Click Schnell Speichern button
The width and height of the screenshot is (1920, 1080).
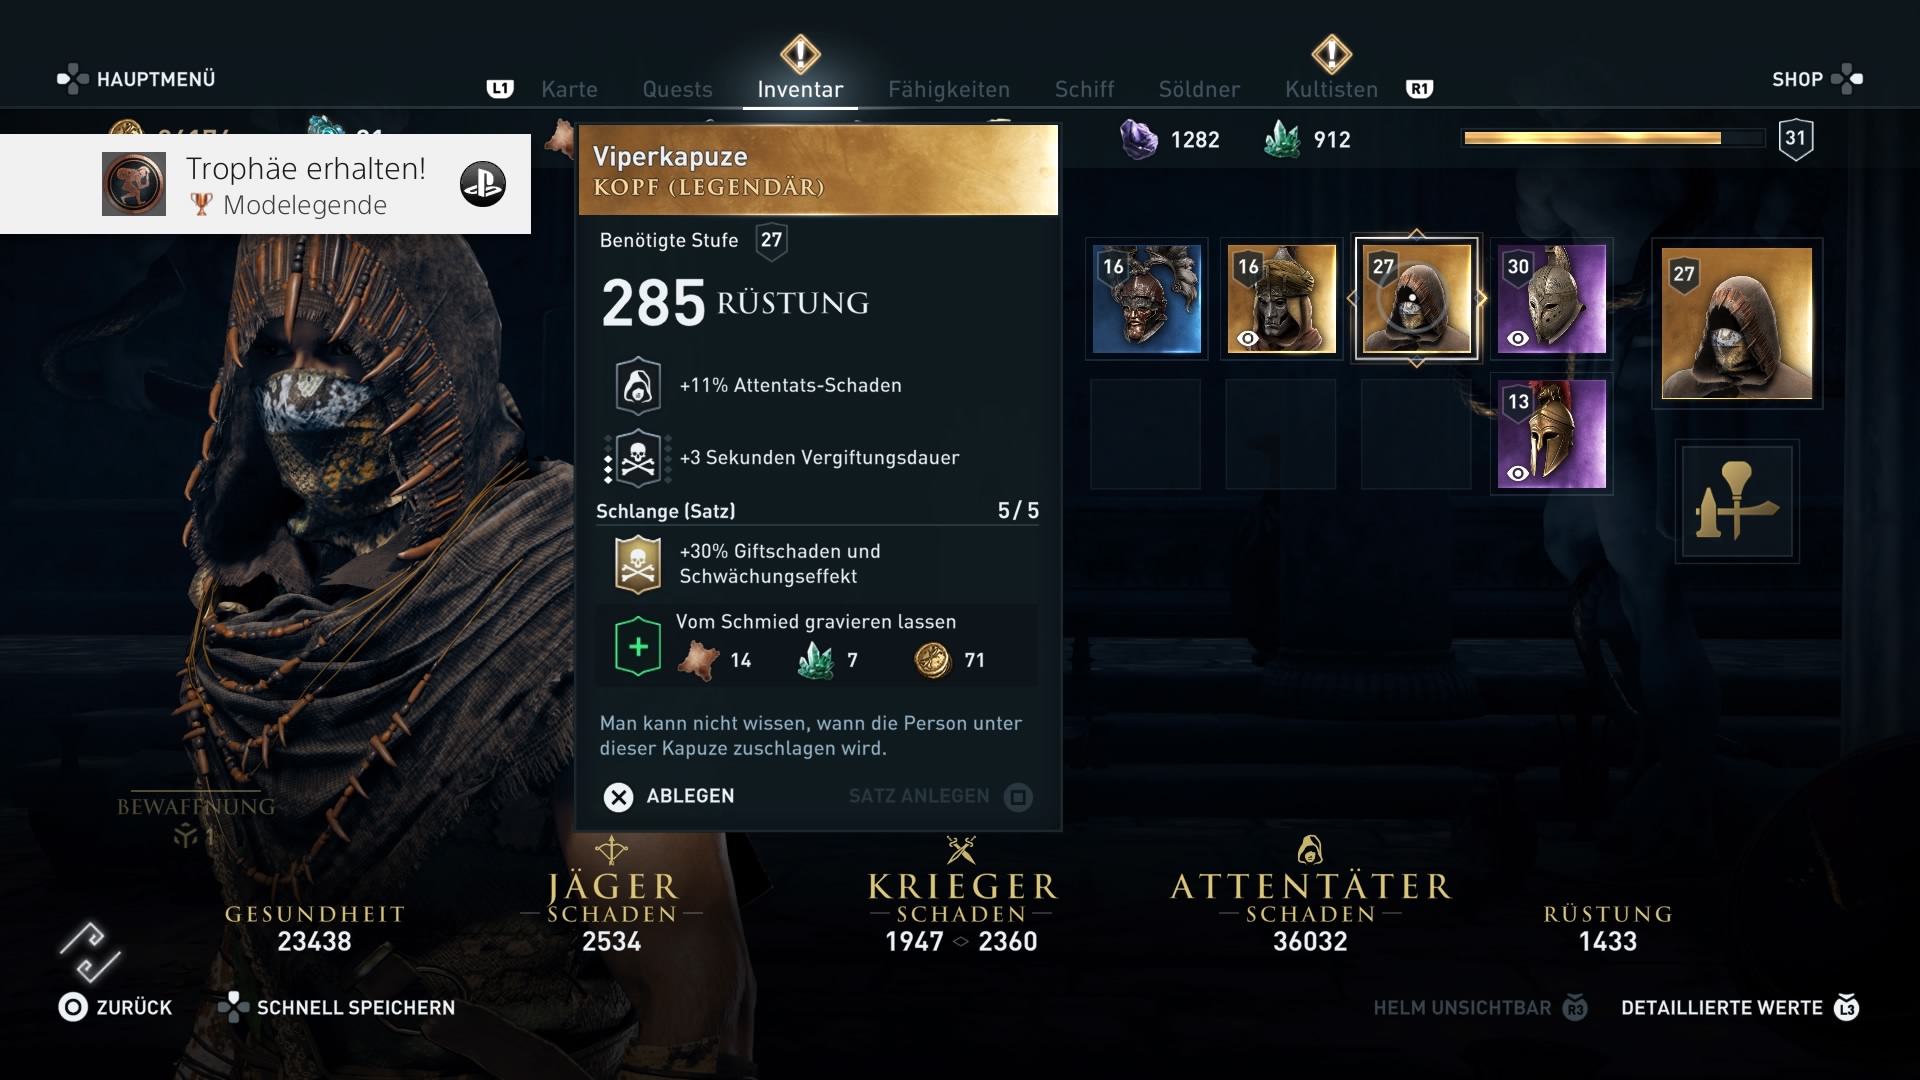(337, 1007)
